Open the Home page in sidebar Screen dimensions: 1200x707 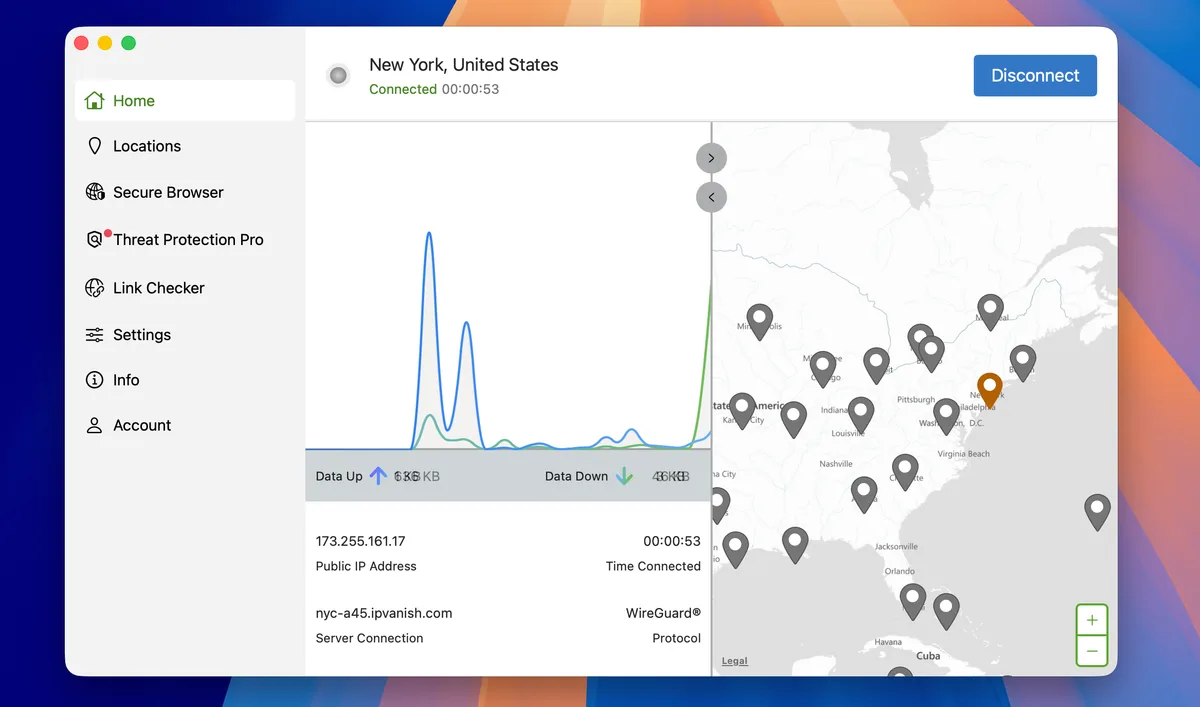(185, 101)
